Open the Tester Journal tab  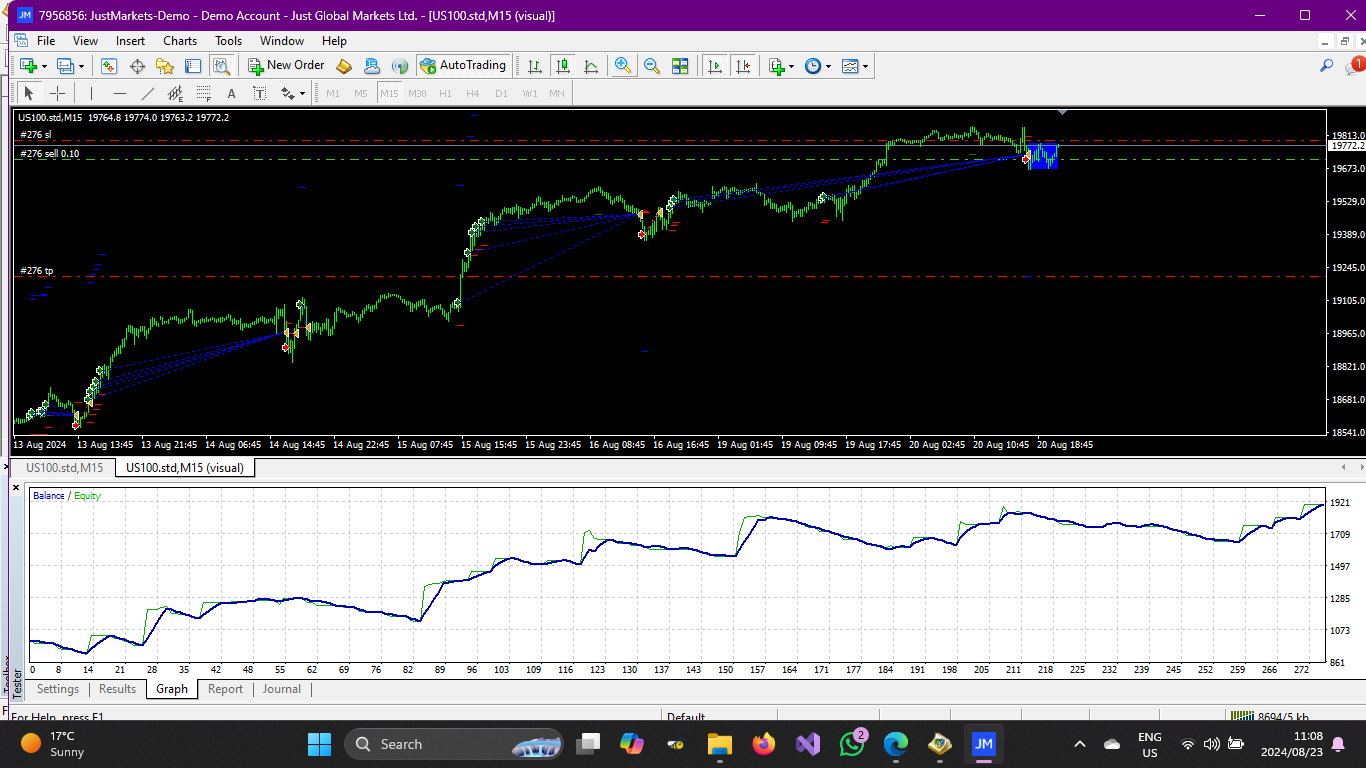click(281, 689)
